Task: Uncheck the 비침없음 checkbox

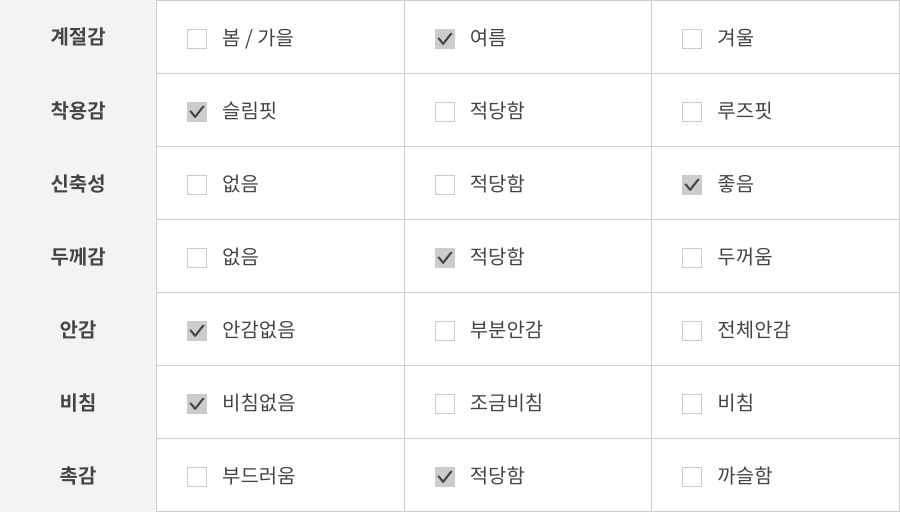Action: (x=197, y=404)
